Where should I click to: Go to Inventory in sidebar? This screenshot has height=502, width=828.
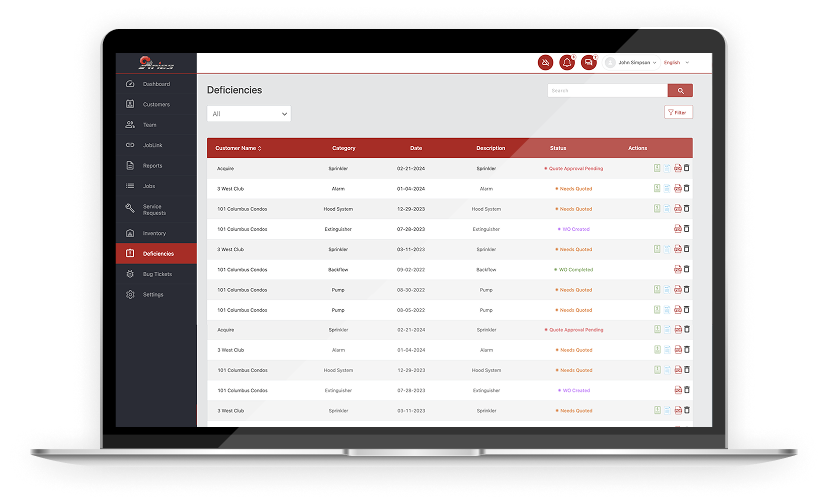154,233
